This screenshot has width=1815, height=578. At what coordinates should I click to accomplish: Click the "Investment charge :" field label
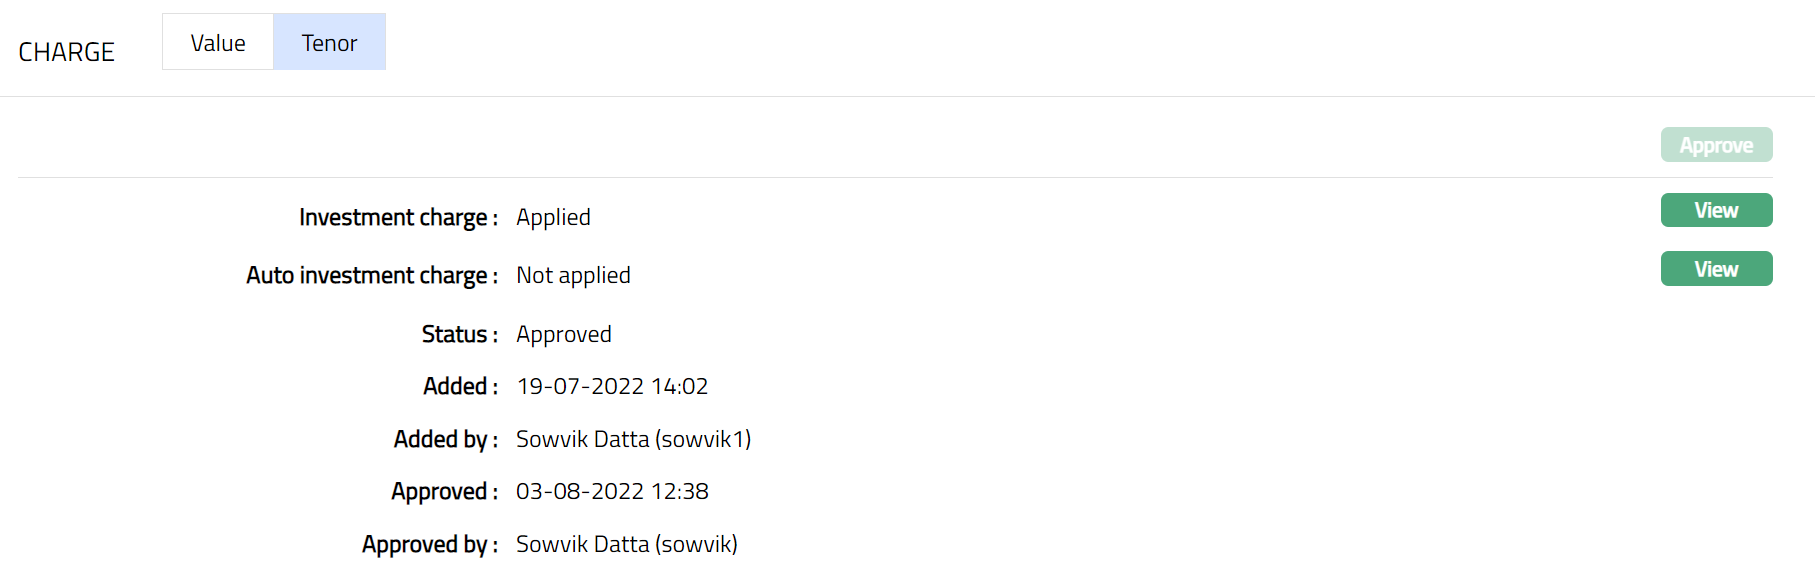pos(398,217)
